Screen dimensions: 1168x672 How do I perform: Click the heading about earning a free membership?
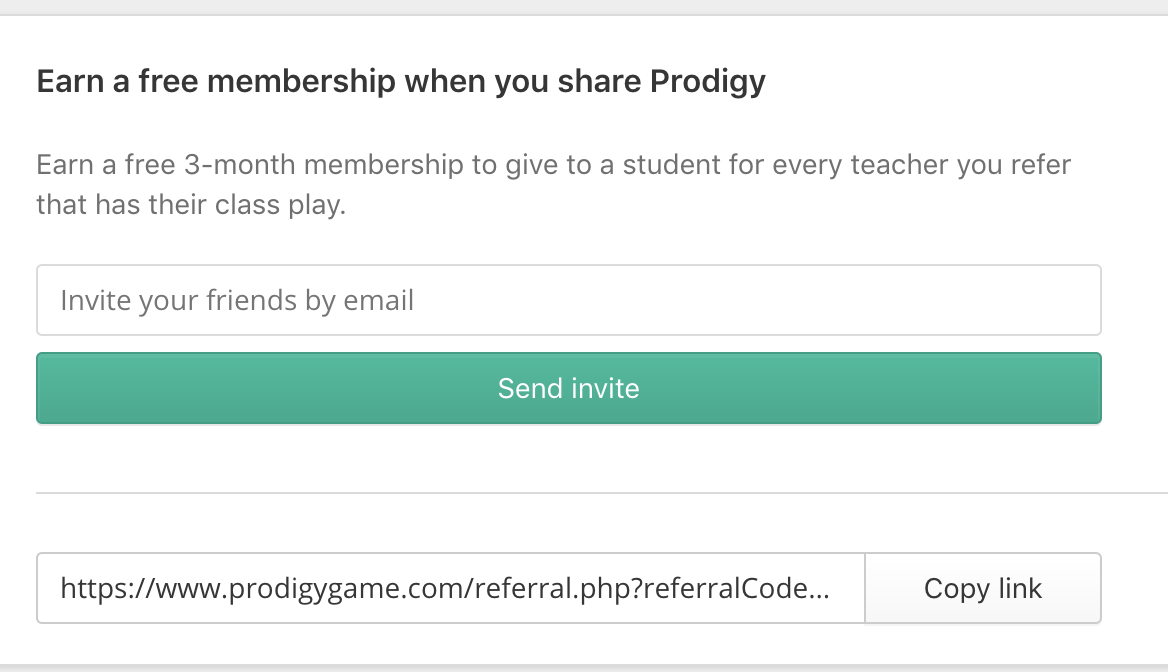(x=400, y=81)
